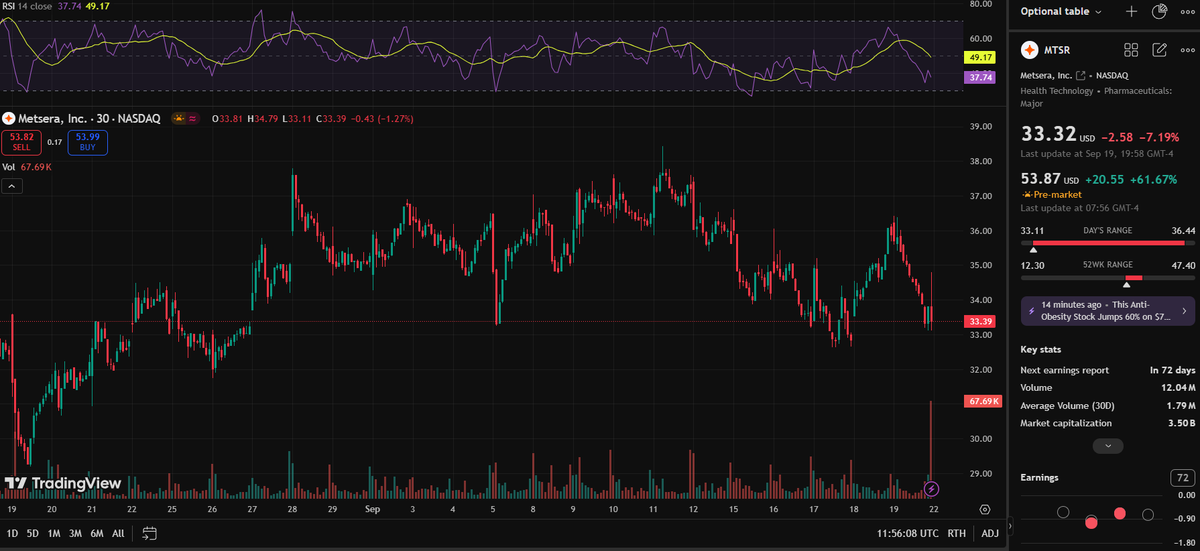Click the 53.99 BUY button

pyautogui.click(x=87, y=142)
